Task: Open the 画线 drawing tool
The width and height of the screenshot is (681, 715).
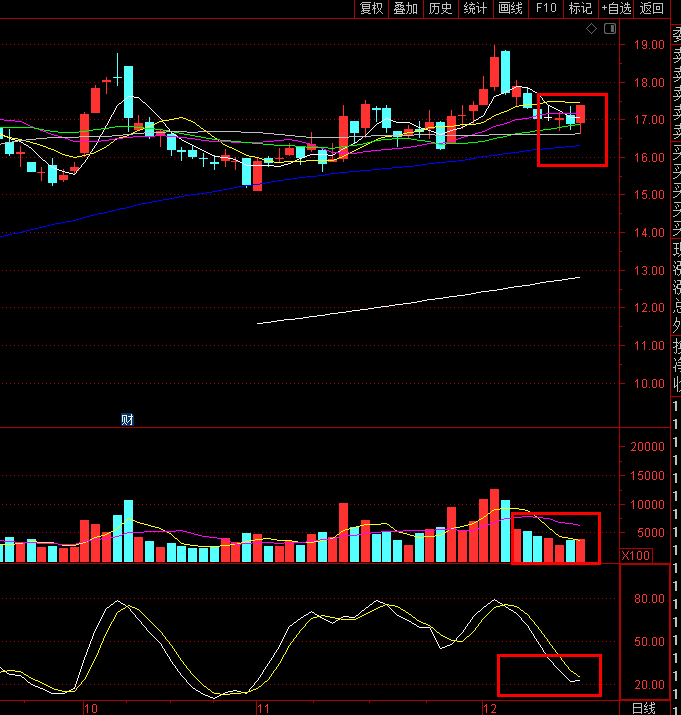Action: pyautogui.click(x=510, y=9)
